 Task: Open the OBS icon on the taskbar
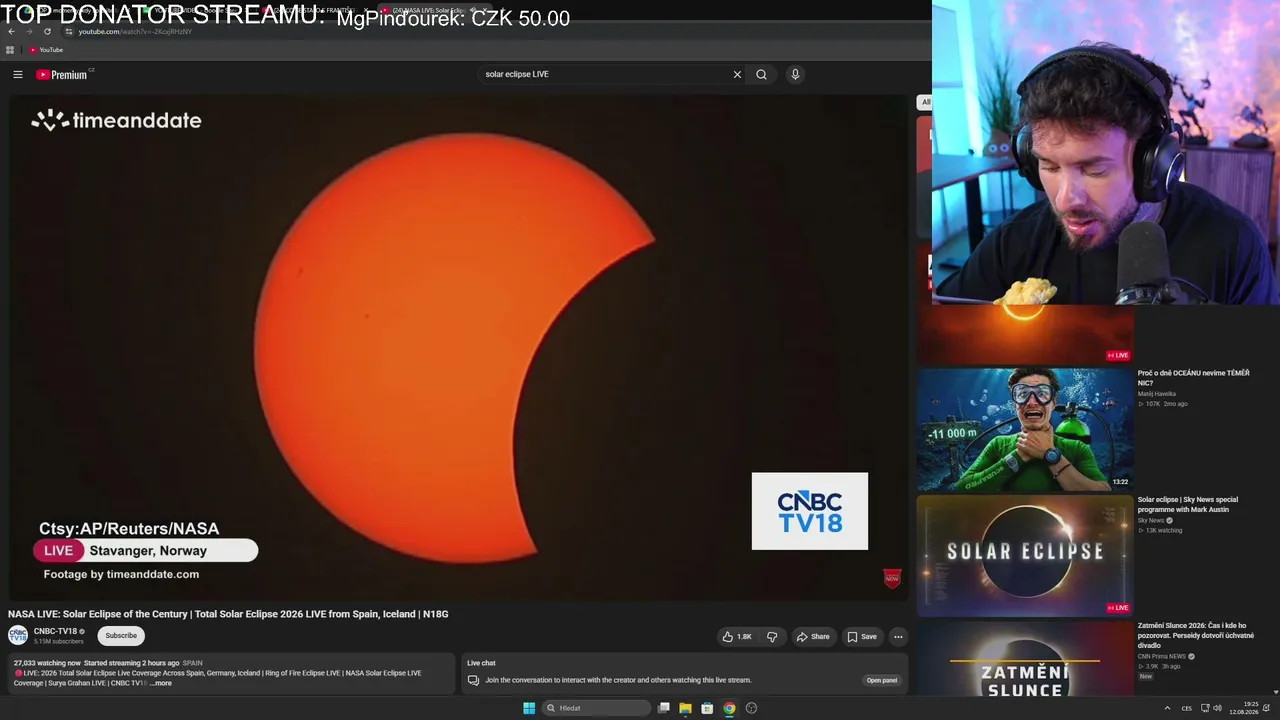751,708
